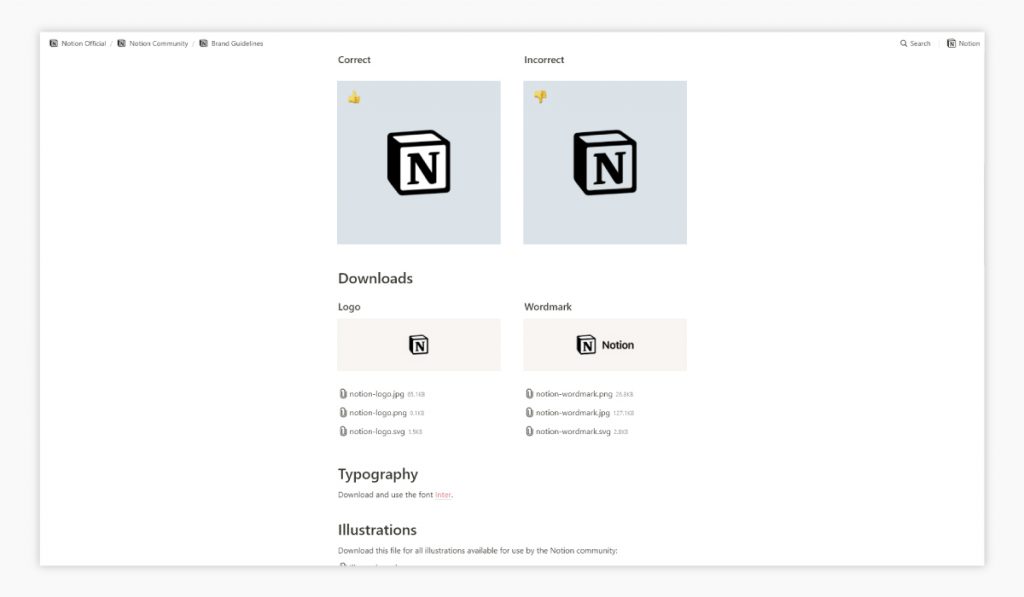The height and width of the screenshot is (597, 1024).
Task: Click the paperclip icon beside notion-wordmark.png
Action: point(529,394)
